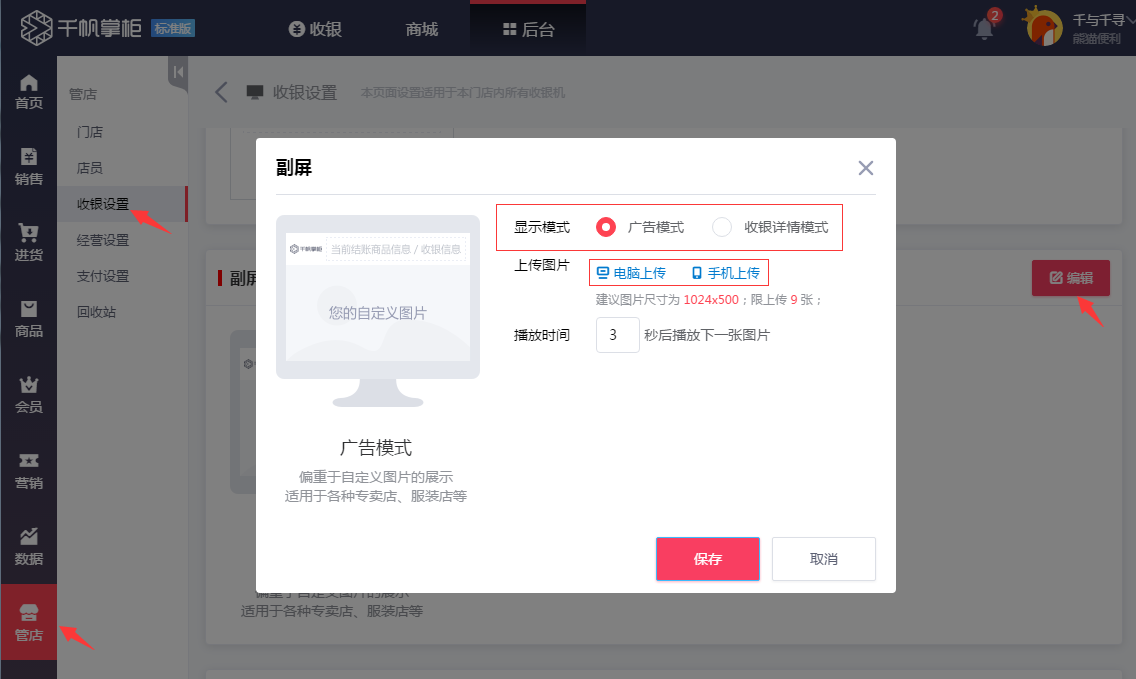
Task: Dismiss the 副屏 dialog via X
Action: (865, 168)
